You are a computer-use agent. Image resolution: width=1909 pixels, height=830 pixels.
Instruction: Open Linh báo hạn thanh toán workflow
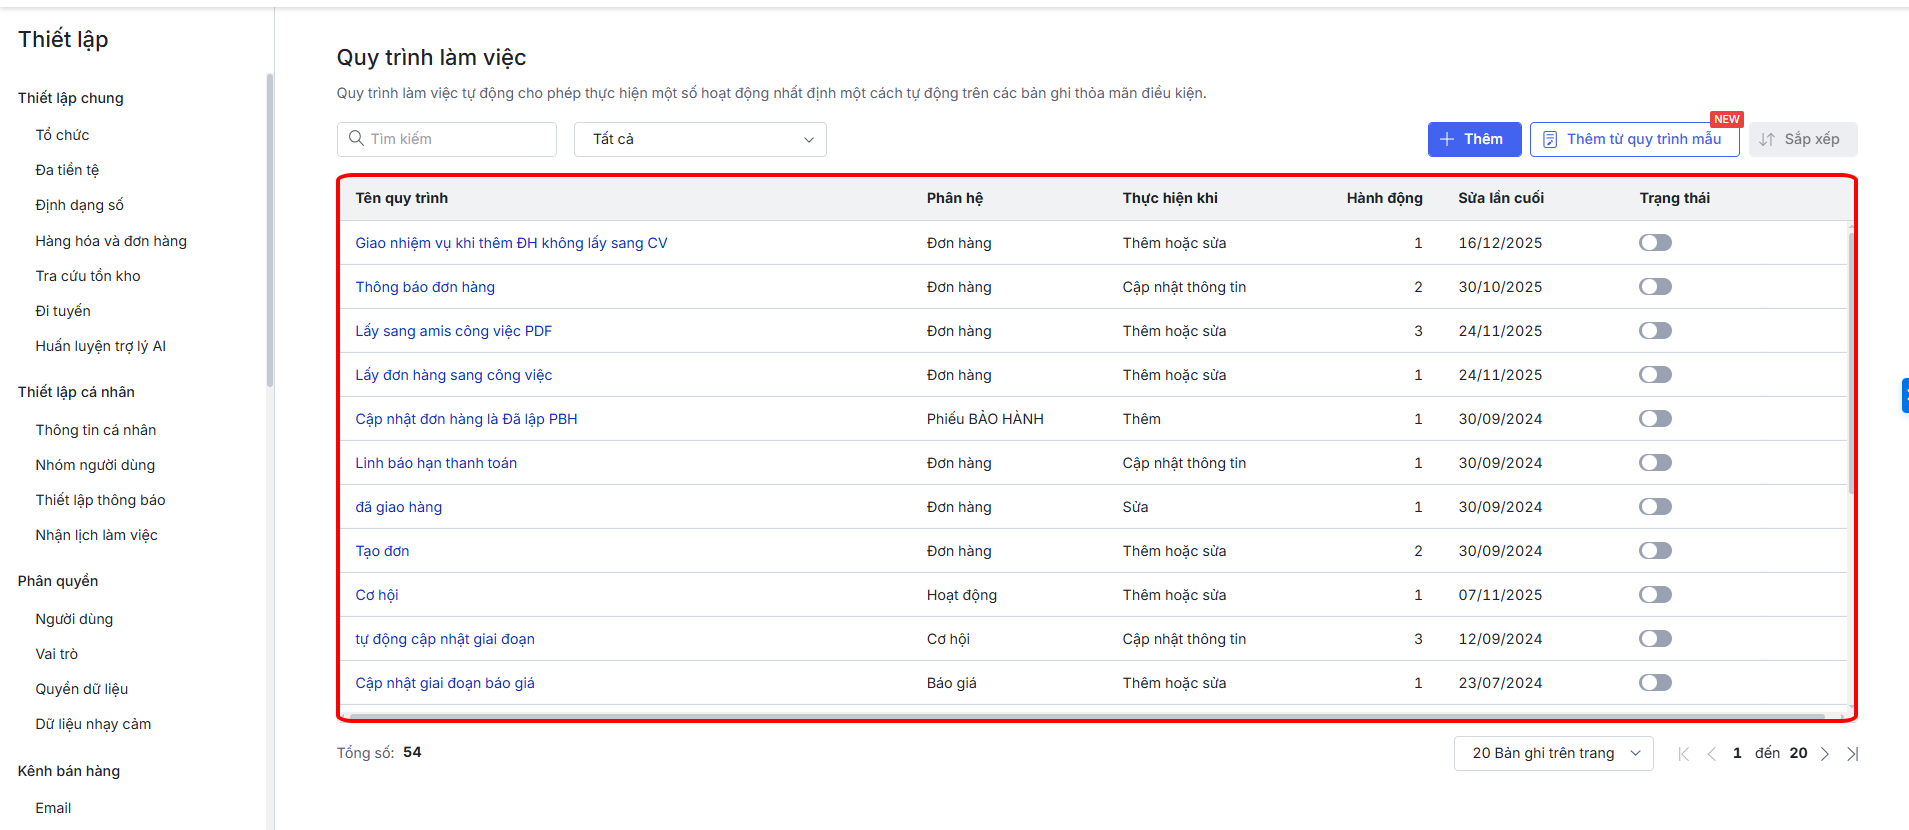436,463
